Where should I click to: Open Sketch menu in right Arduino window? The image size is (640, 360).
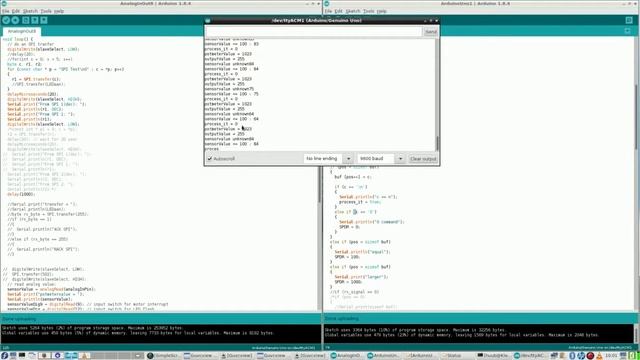click(x=353, y=11)
